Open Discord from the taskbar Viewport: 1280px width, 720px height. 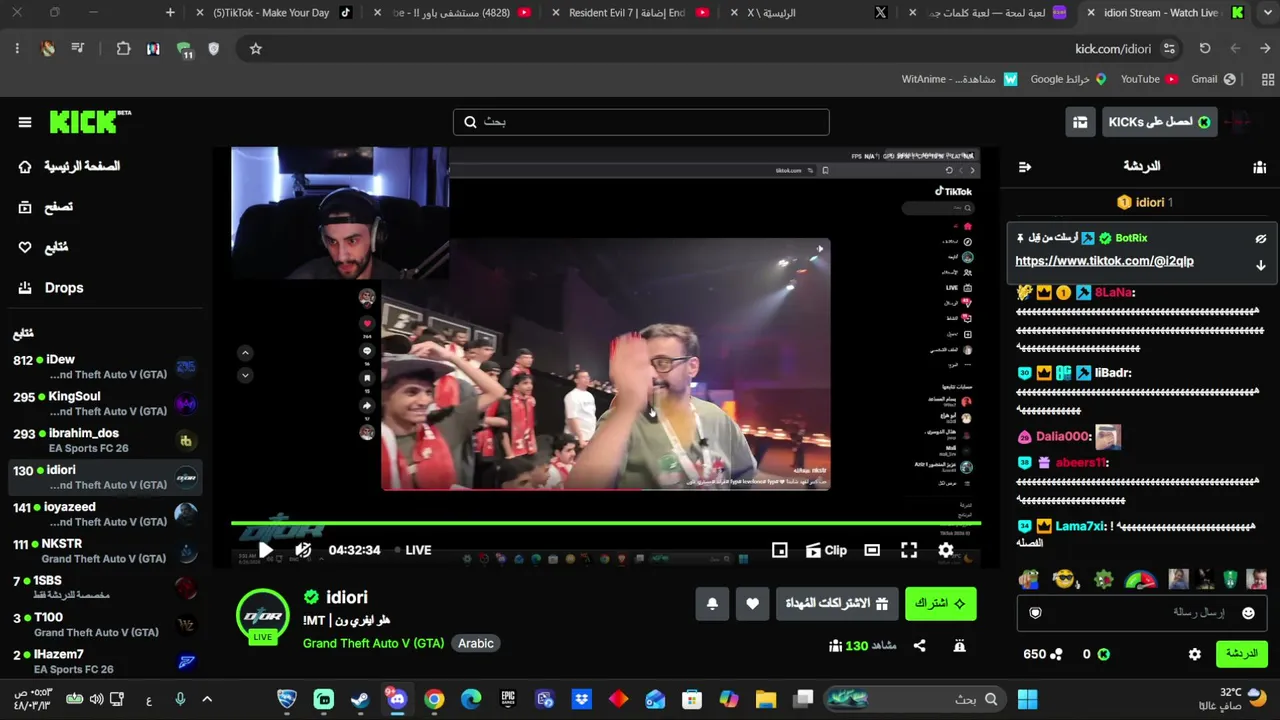(397, 699)
